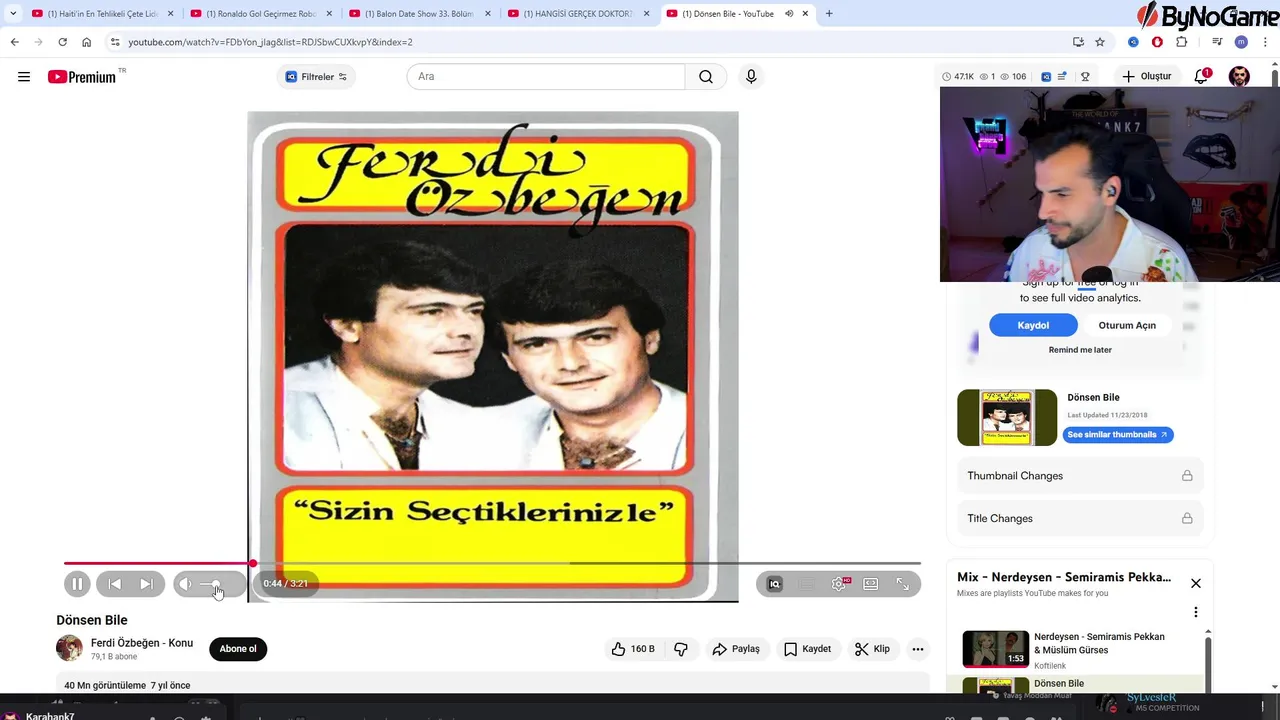Open the red adblock extension icon
This screenshot has width=1280, height=720.
[x=1157, y=42]
